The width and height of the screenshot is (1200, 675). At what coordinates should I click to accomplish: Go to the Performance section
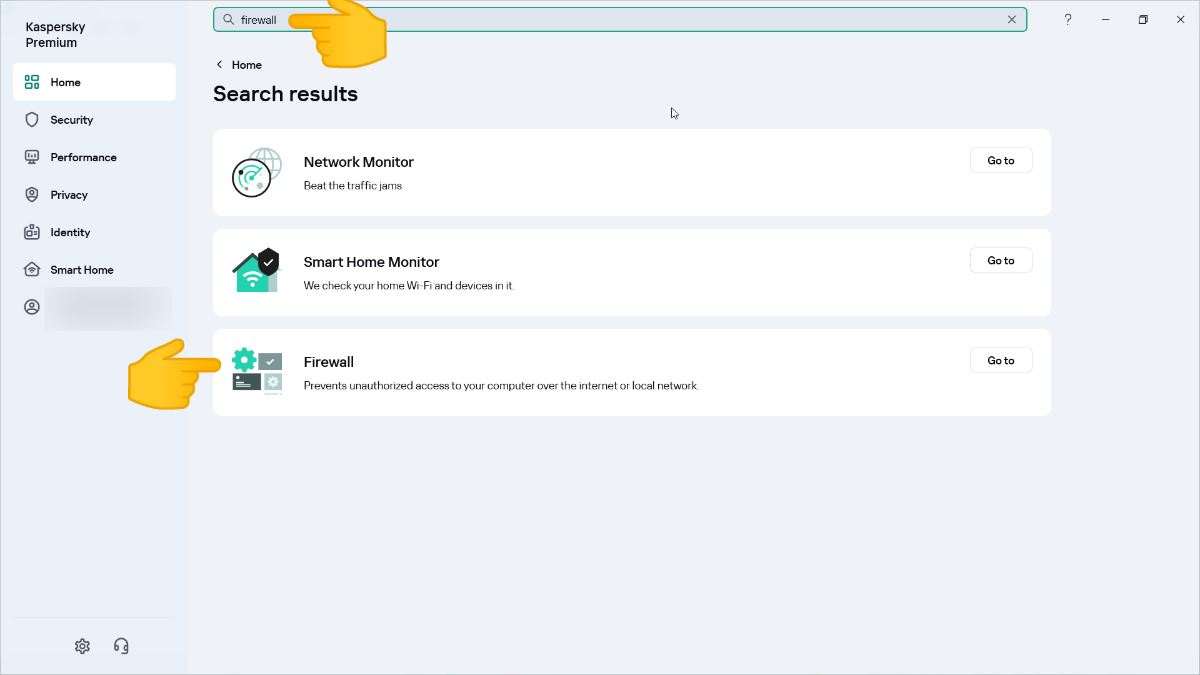click(x=94, y=157)
